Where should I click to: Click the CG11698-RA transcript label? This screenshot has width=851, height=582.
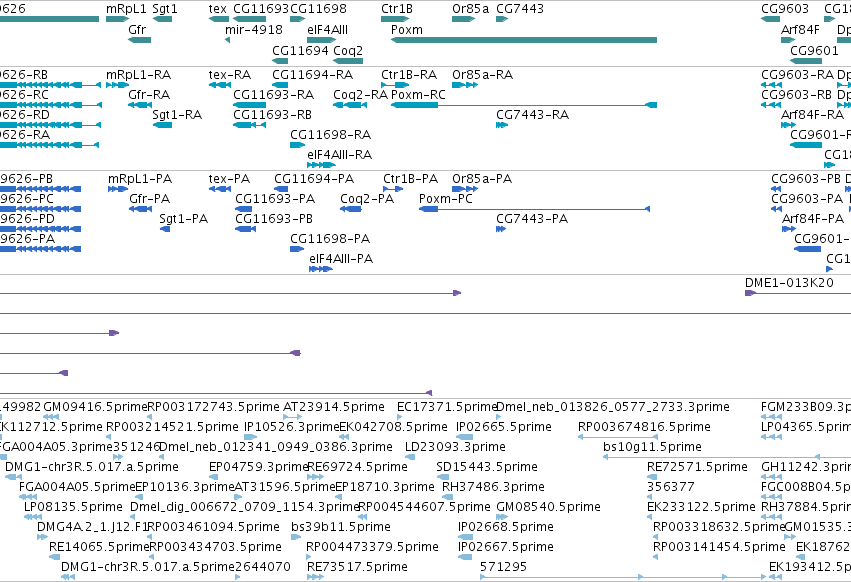[331, 135]
